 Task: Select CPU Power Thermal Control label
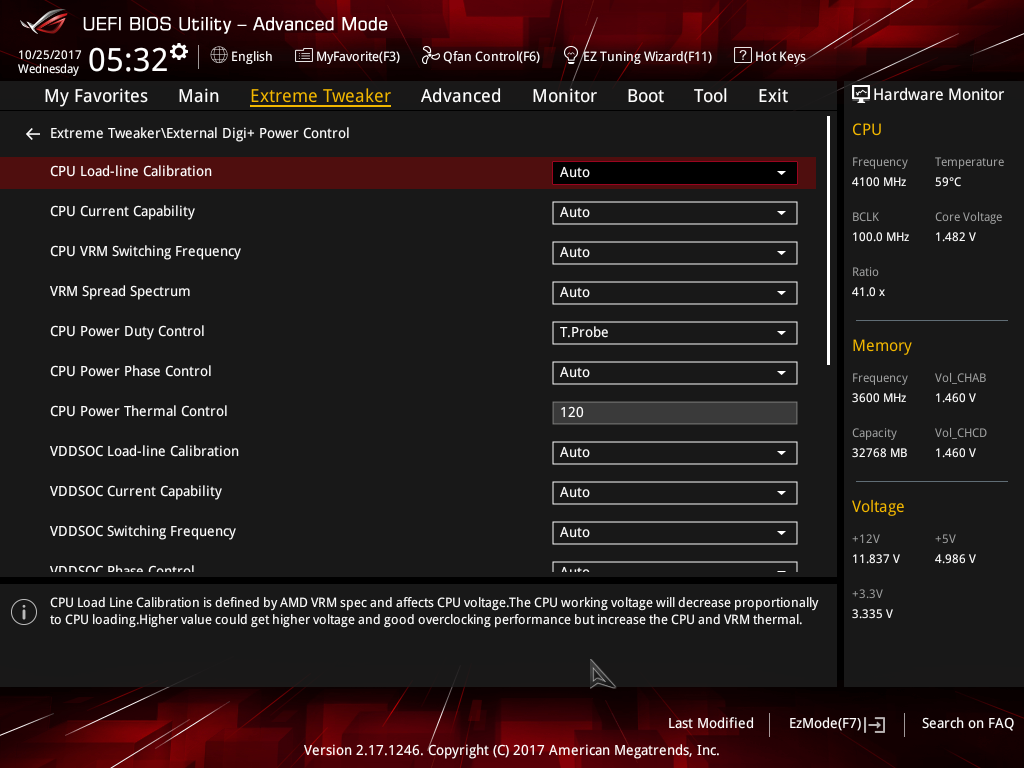[x=138, y=411]
